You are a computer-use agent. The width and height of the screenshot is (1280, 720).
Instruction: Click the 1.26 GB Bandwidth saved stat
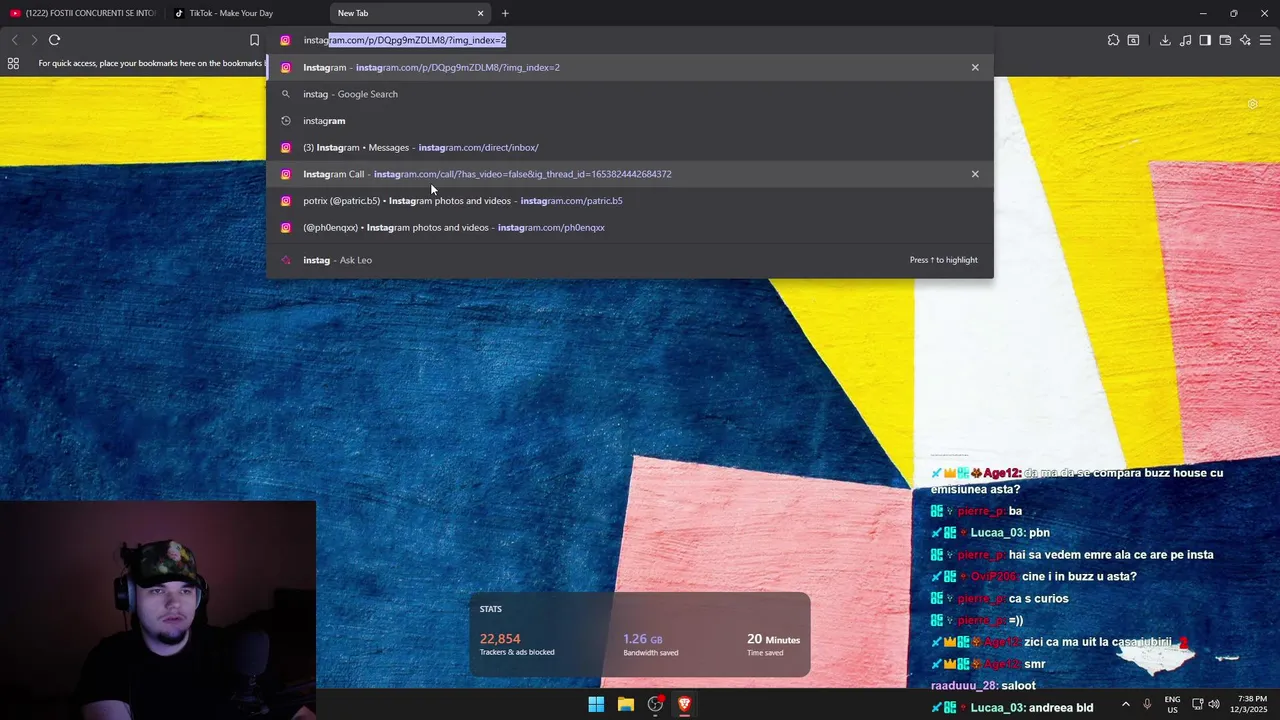(x=650, y=645)
